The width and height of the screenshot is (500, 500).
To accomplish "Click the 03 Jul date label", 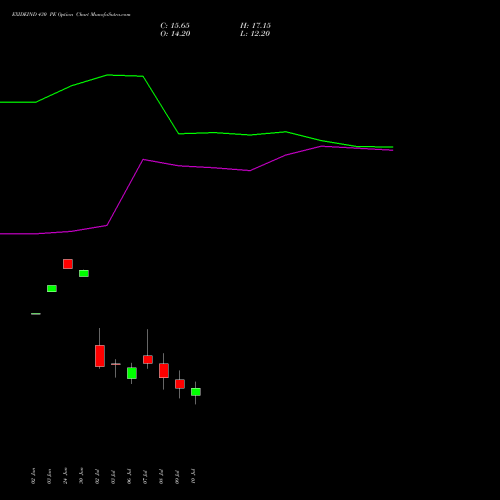I will coord(113,476).
